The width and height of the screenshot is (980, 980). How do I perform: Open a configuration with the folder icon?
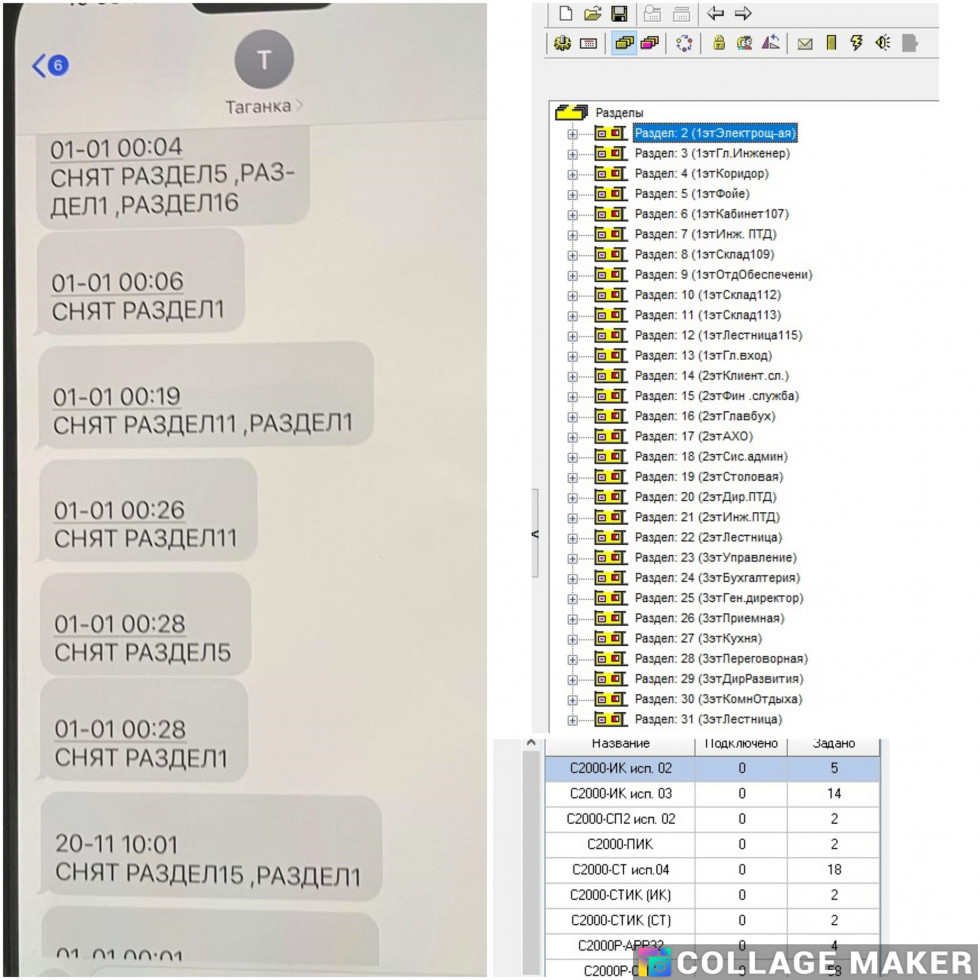click(592, 14)
